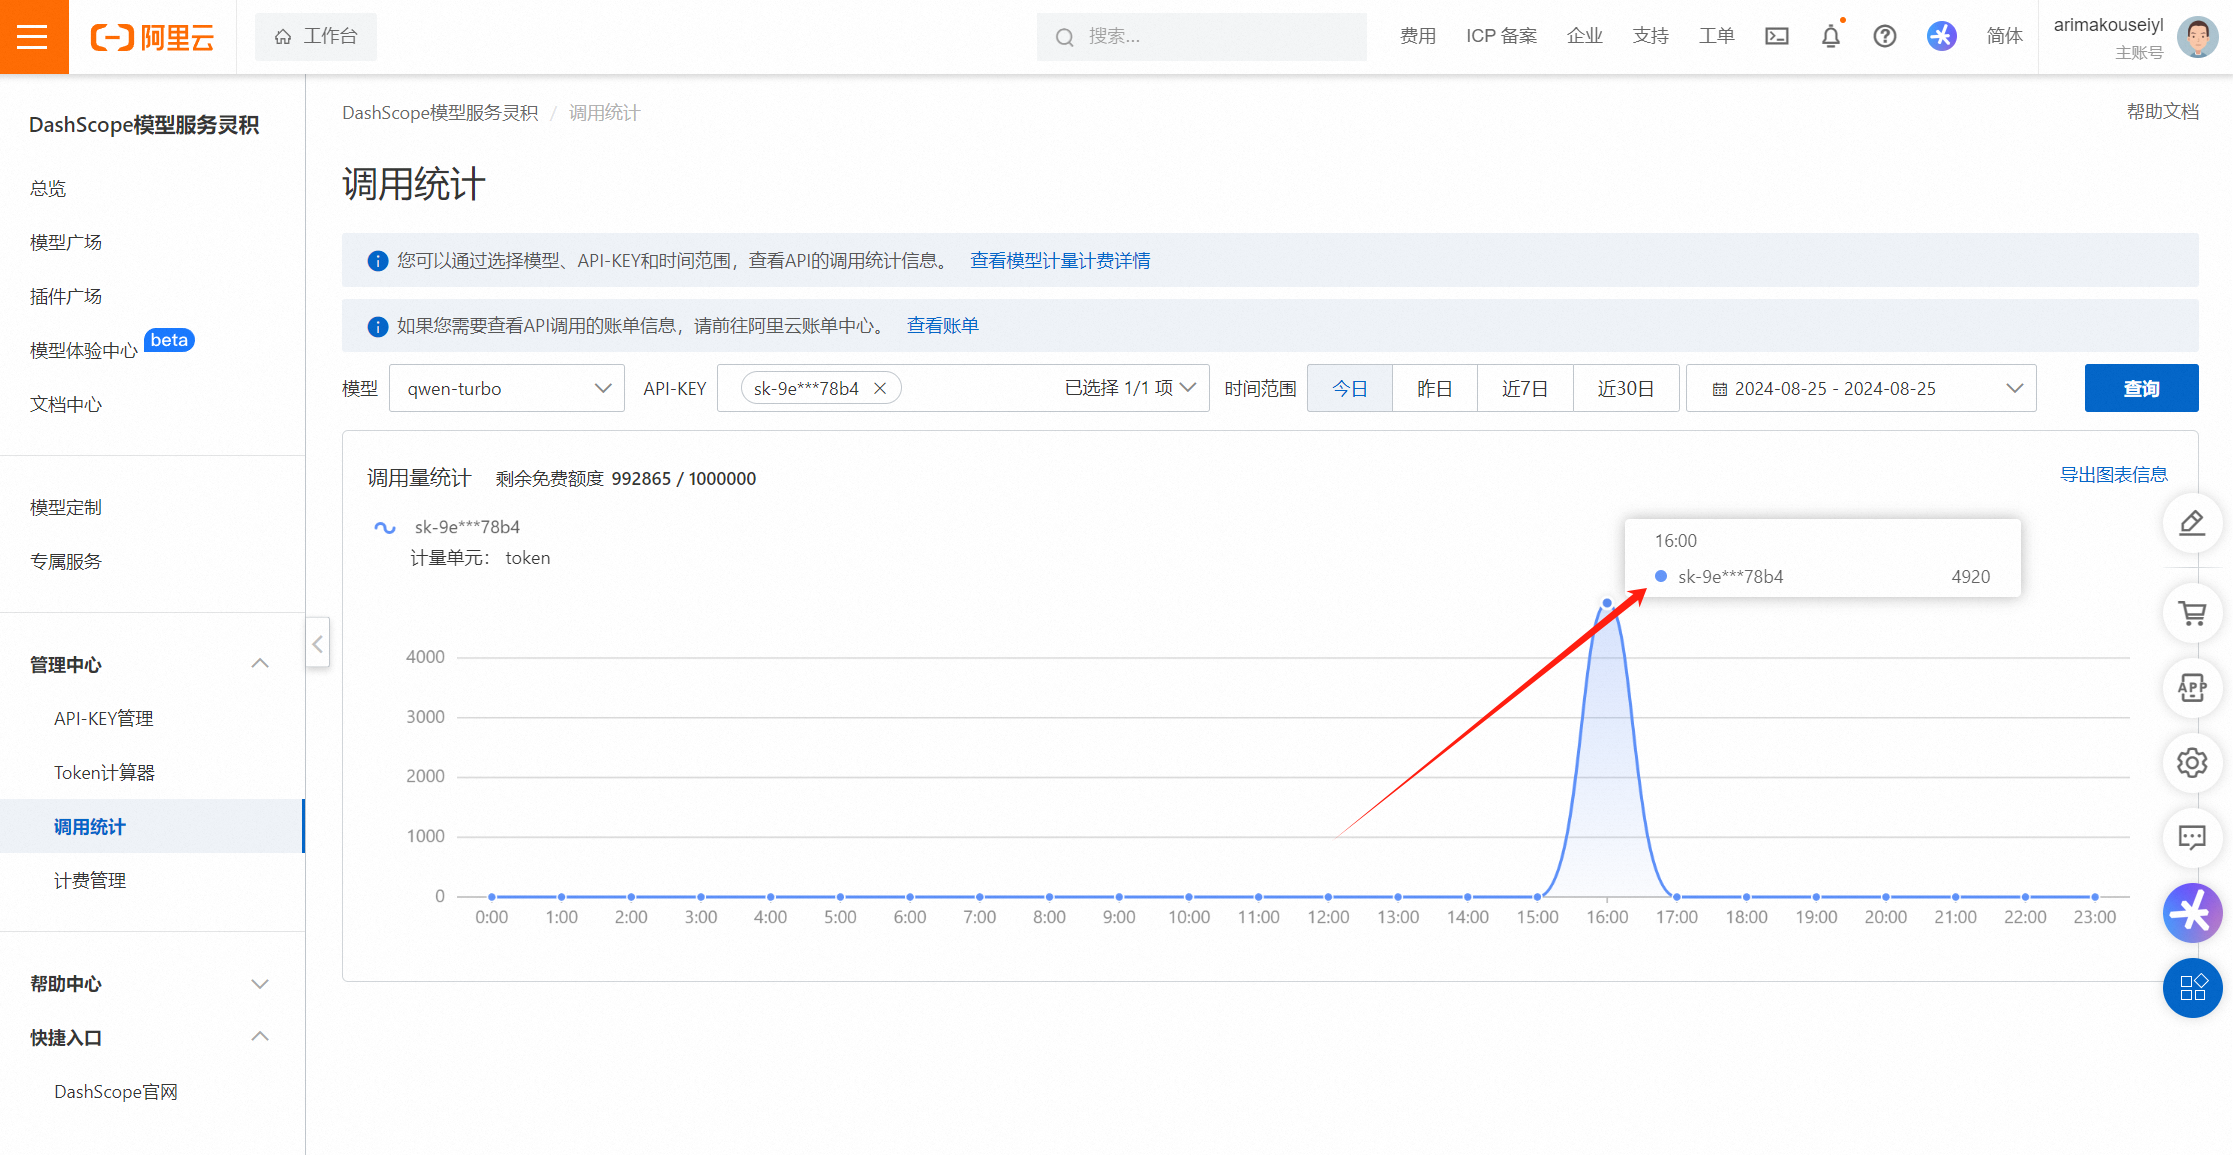2233x1155 pixels.
Task: Go to API-KEY管理
Action: (104, 718)
